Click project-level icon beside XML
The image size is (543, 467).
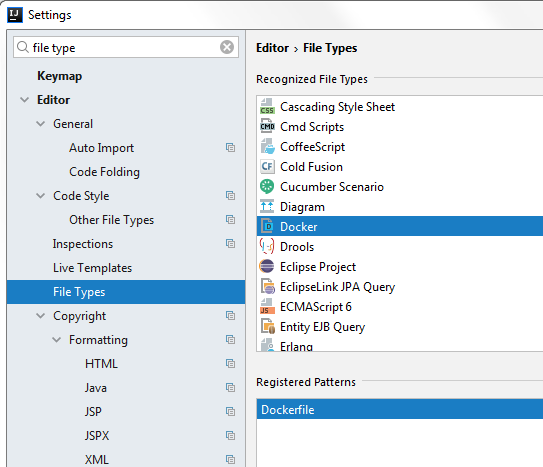(230, 459)
